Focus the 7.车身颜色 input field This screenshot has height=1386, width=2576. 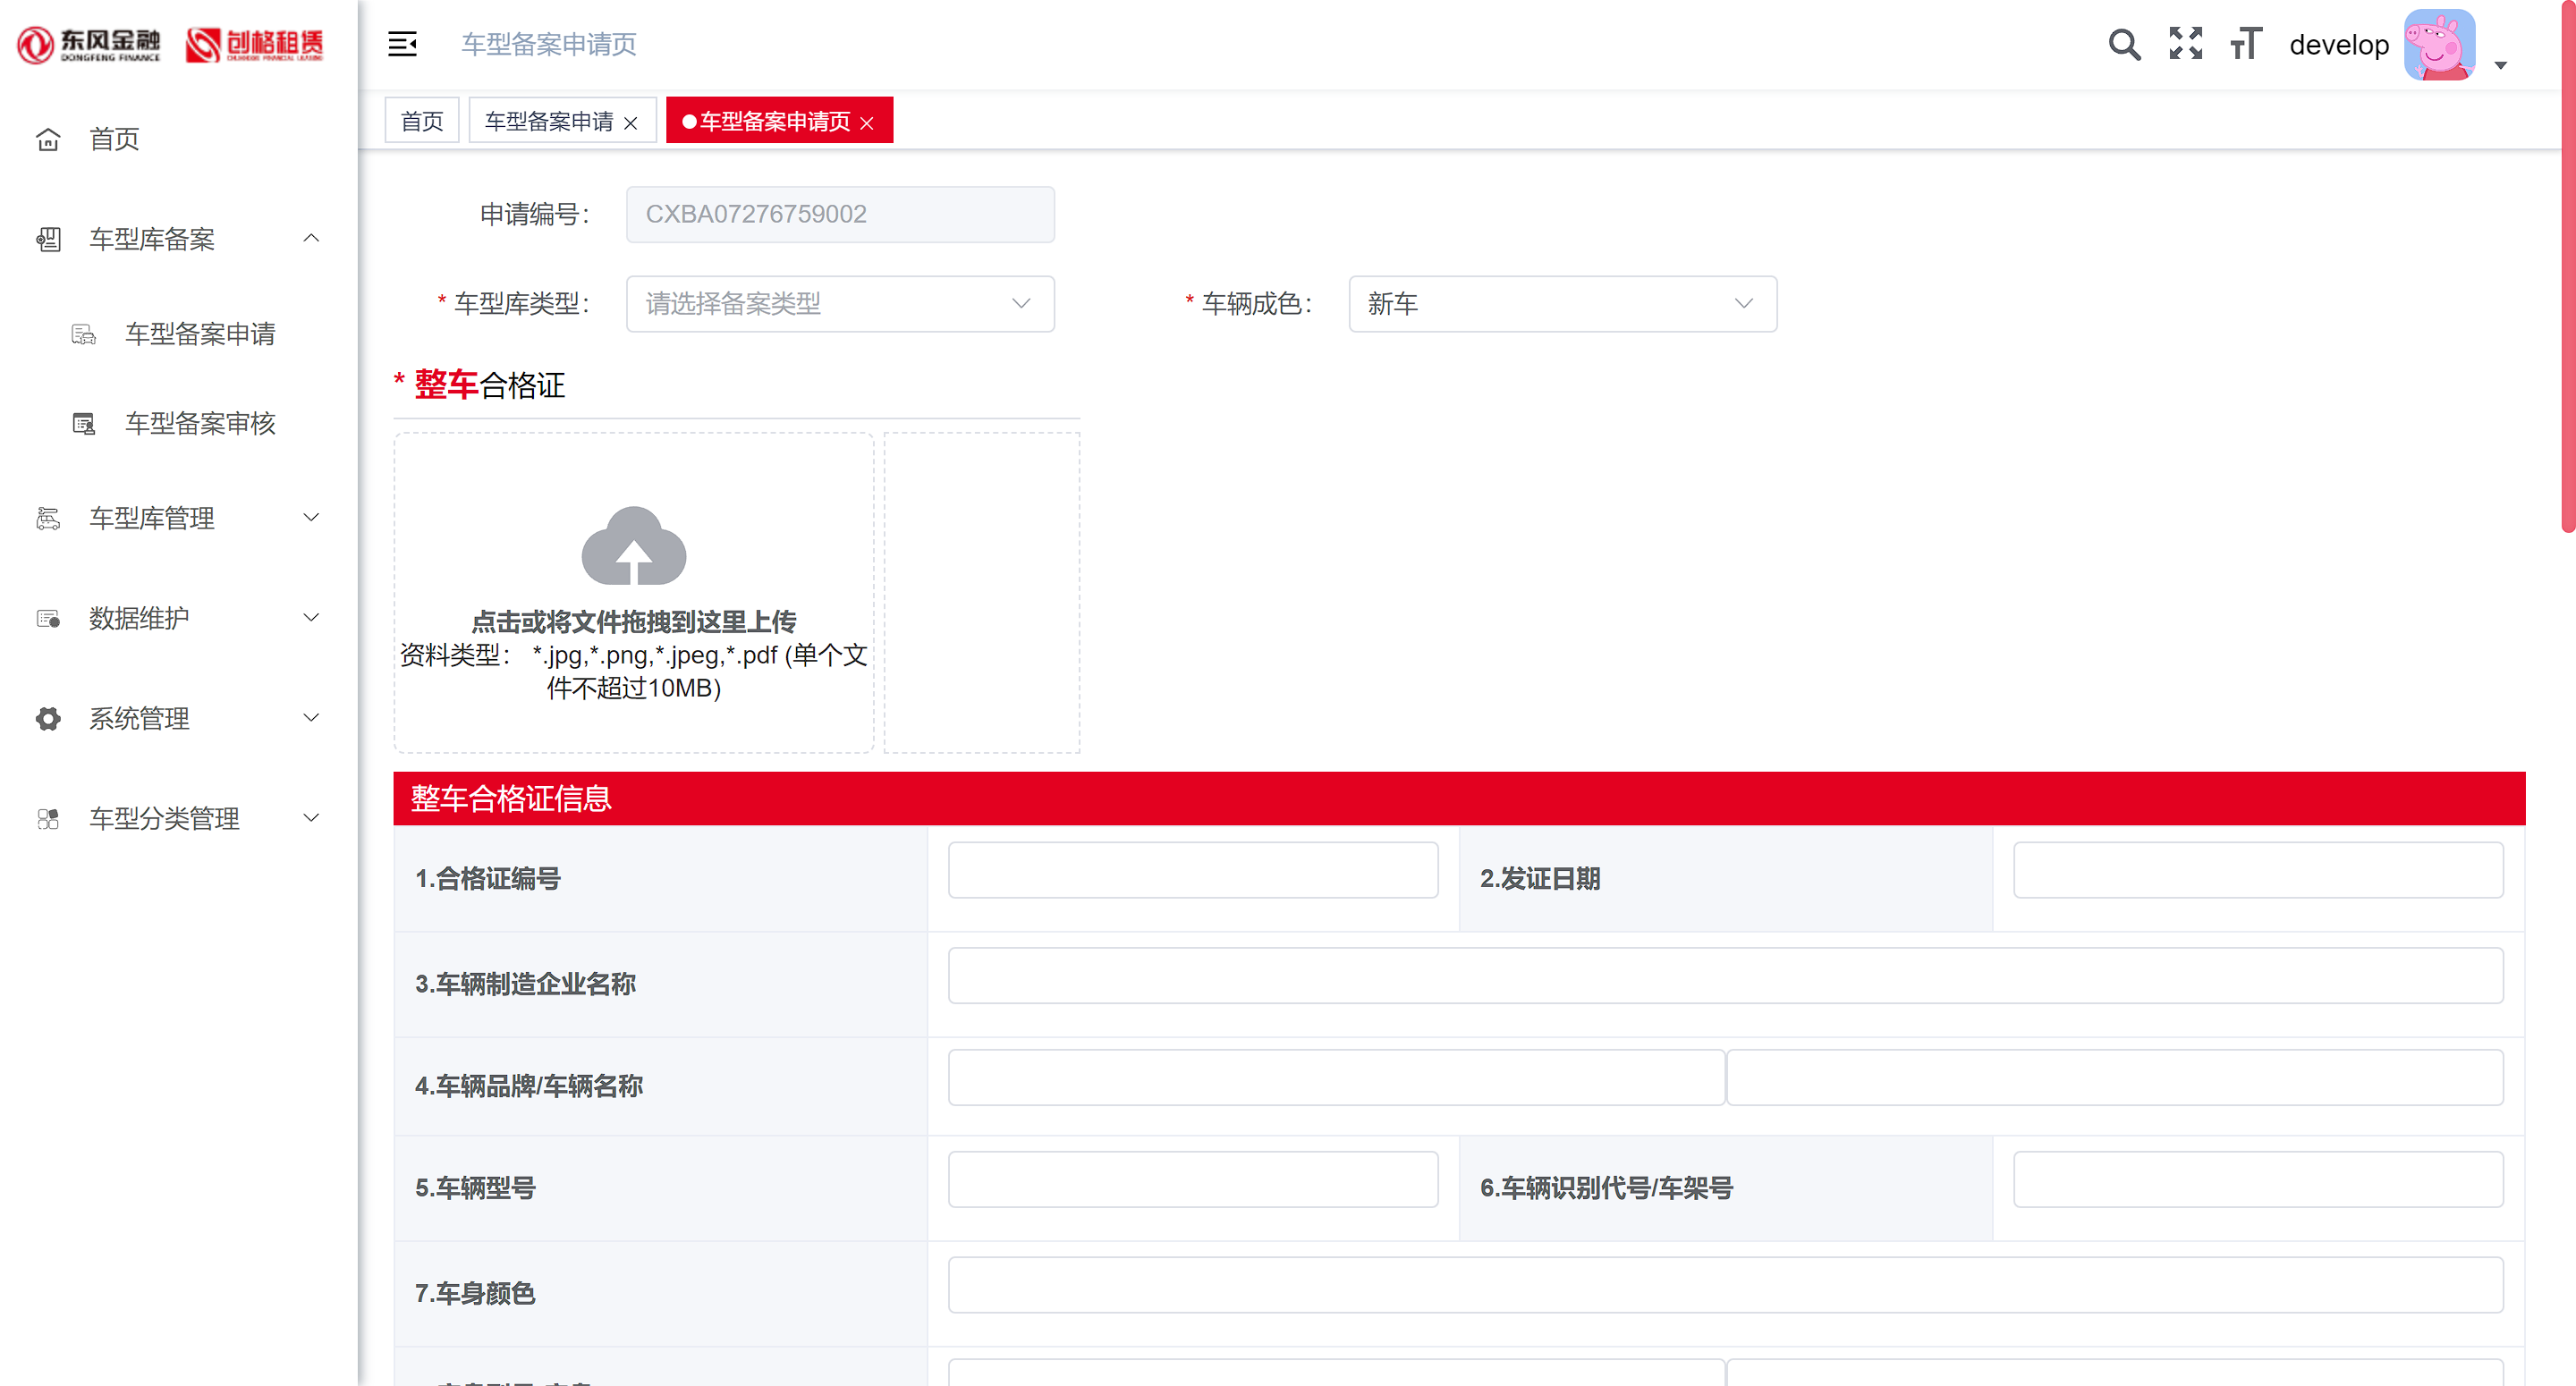tap(1725, 1285)
